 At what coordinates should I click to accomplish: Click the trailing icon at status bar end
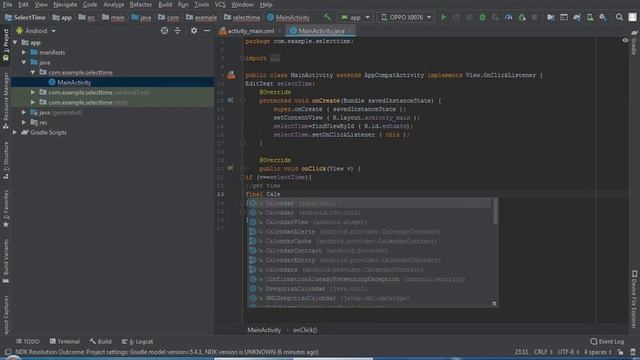click(x=633, y=352)
